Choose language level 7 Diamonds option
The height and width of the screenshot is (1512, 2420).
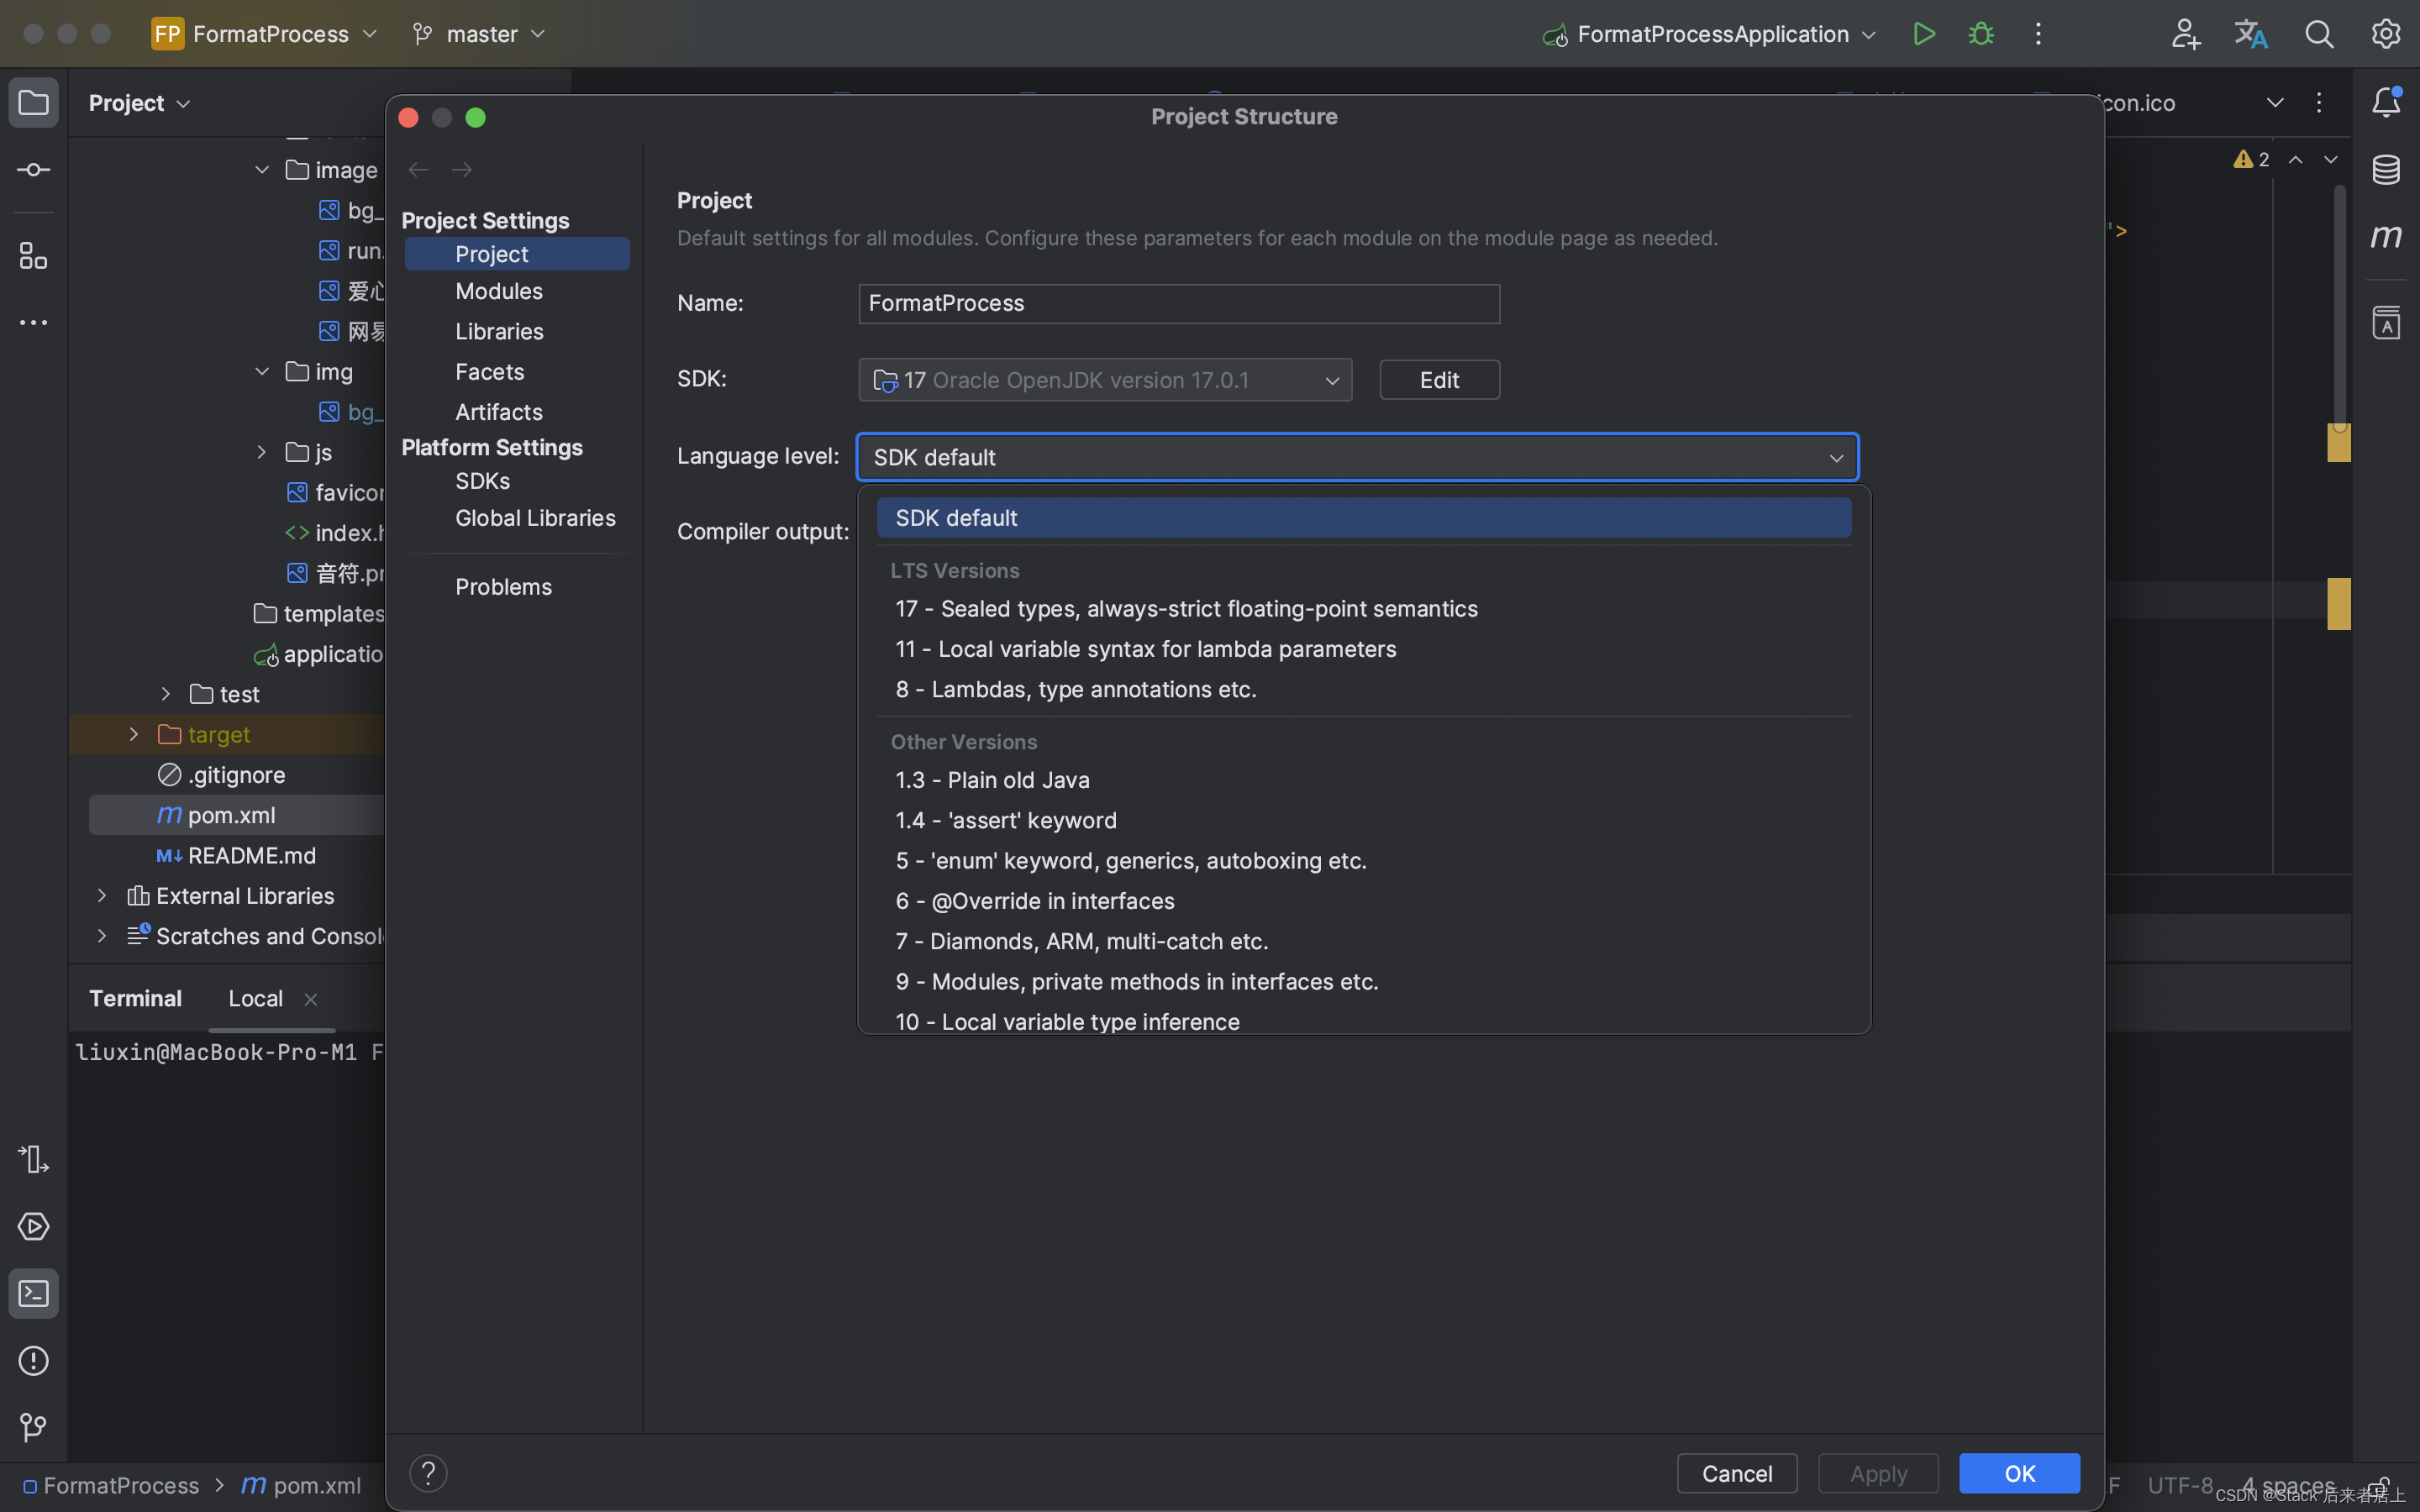[x=1364, y=941]
